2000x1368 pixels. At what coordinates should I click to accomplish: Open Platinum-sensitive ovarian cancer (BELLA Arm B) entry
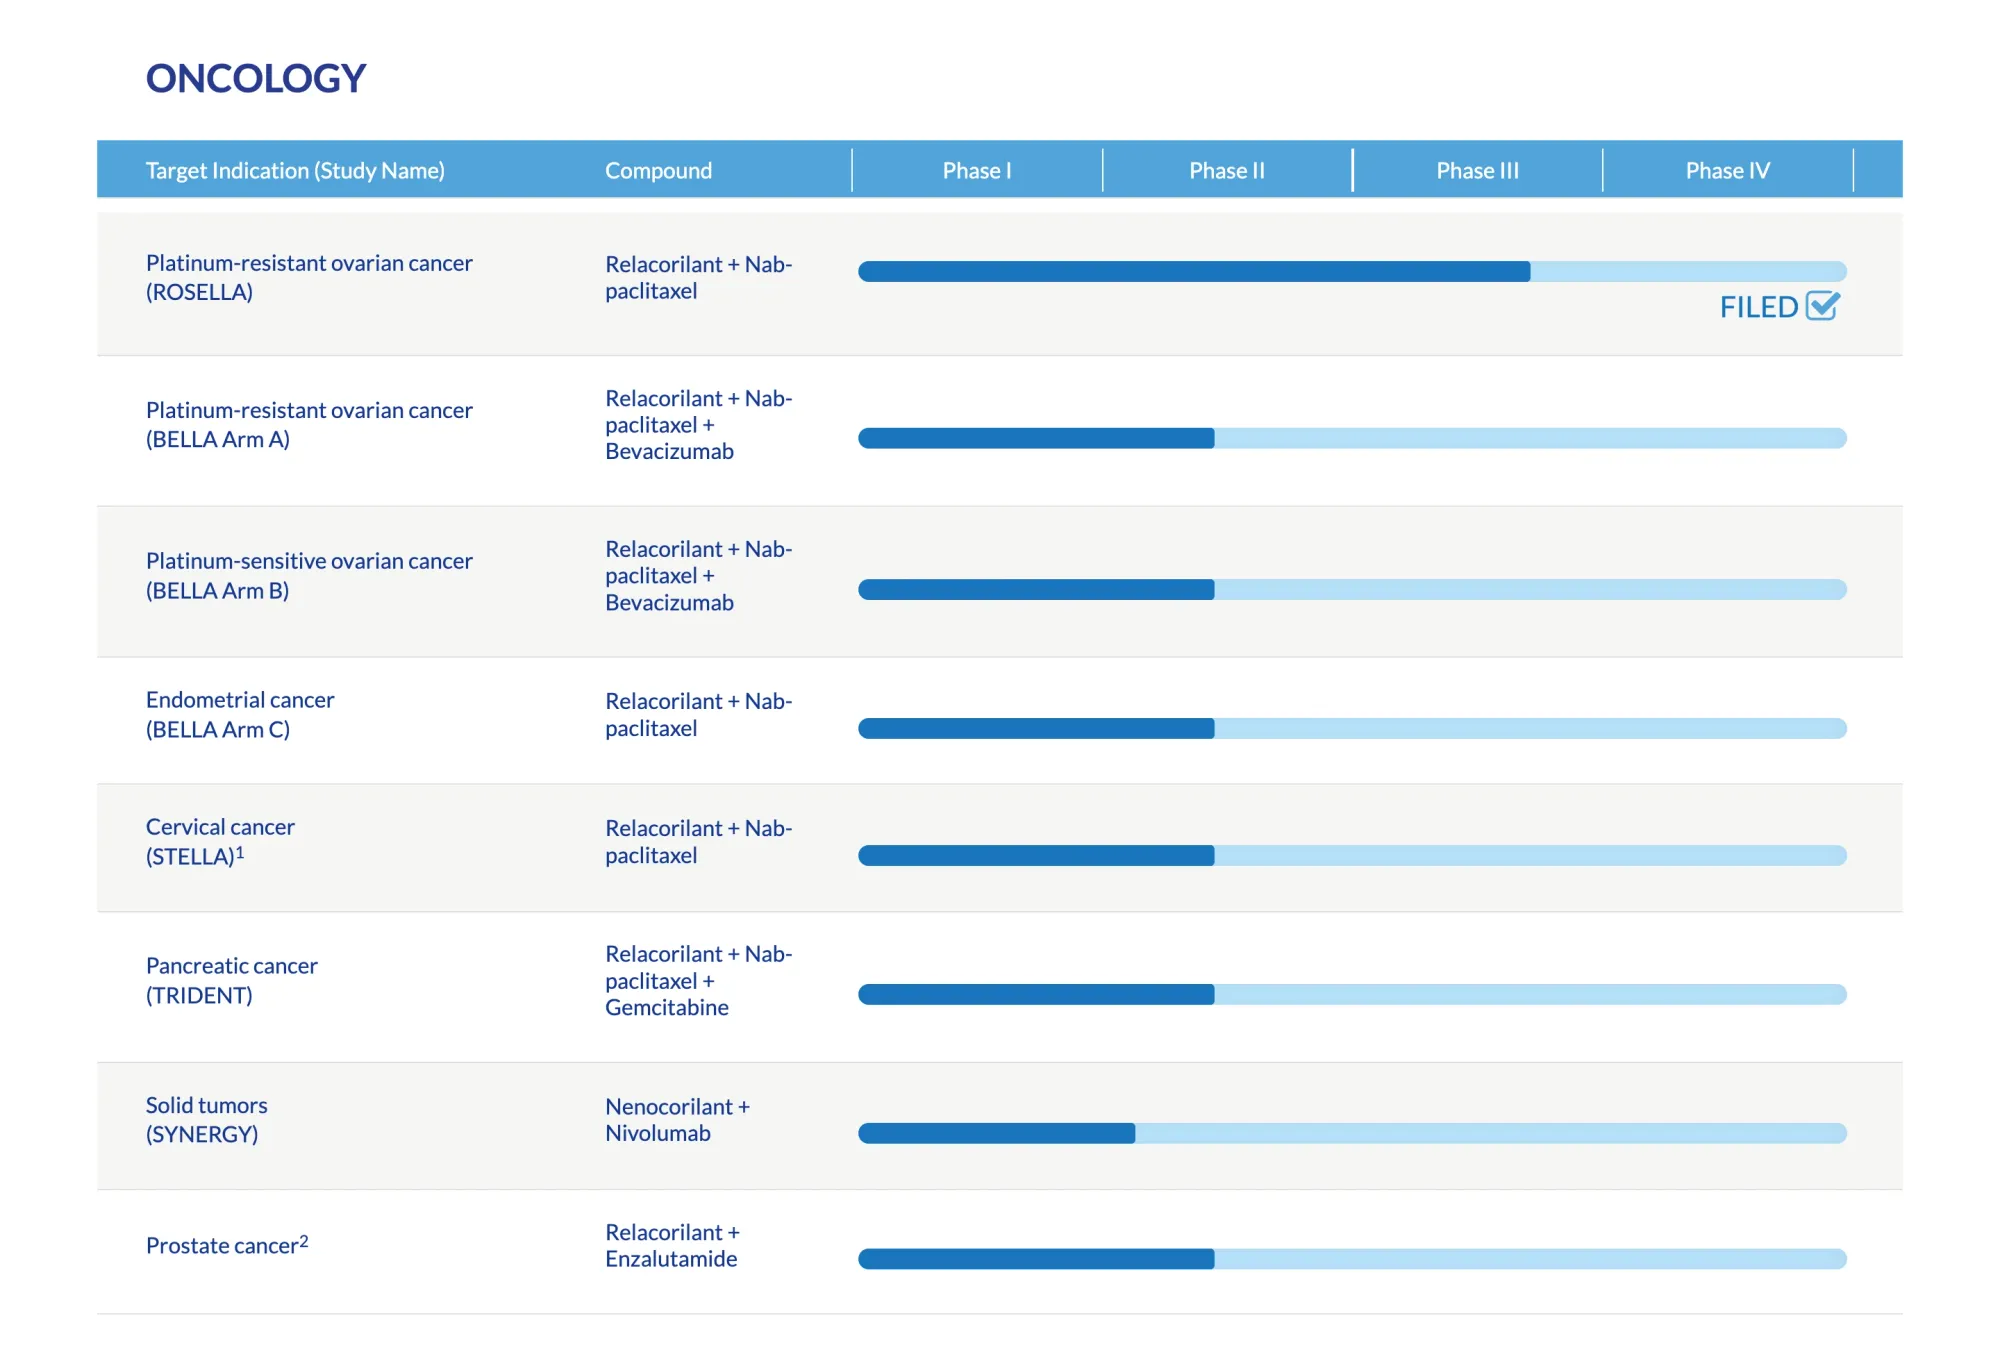pyautogui.click(x=308, y=575)
